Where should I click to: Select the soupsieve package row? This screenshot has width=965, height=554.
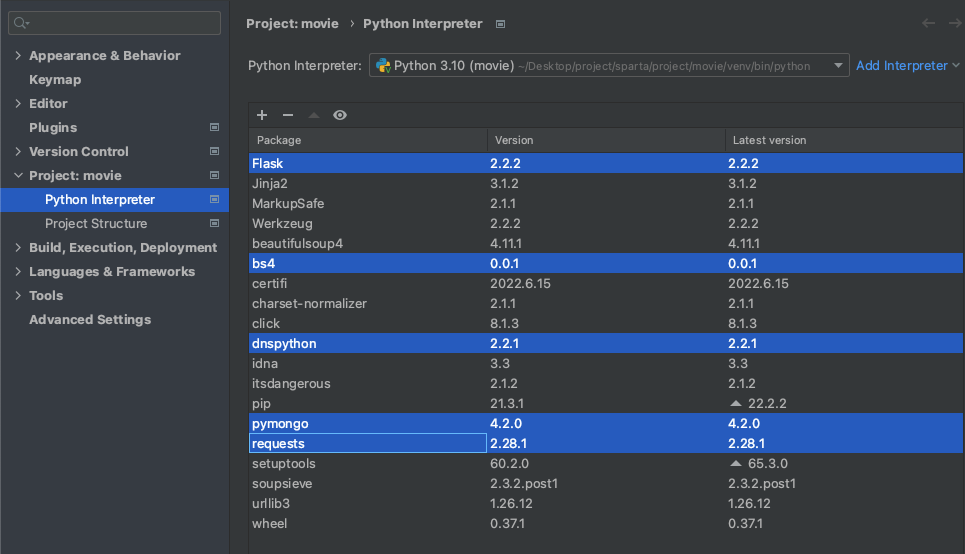point(606,483)
